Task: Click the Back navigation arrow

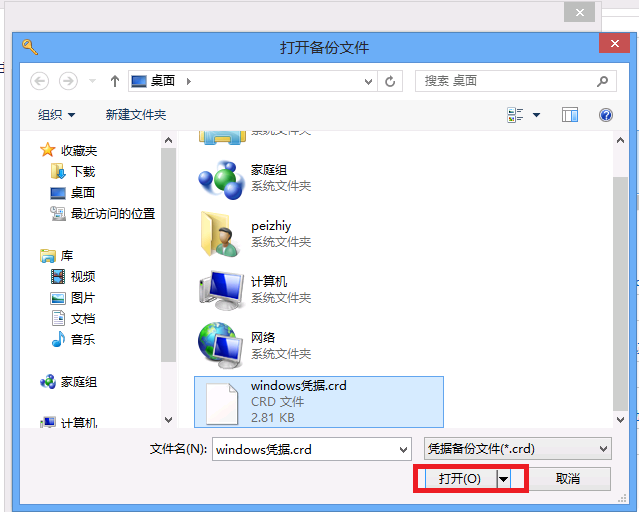Action: tap(40, 81)
